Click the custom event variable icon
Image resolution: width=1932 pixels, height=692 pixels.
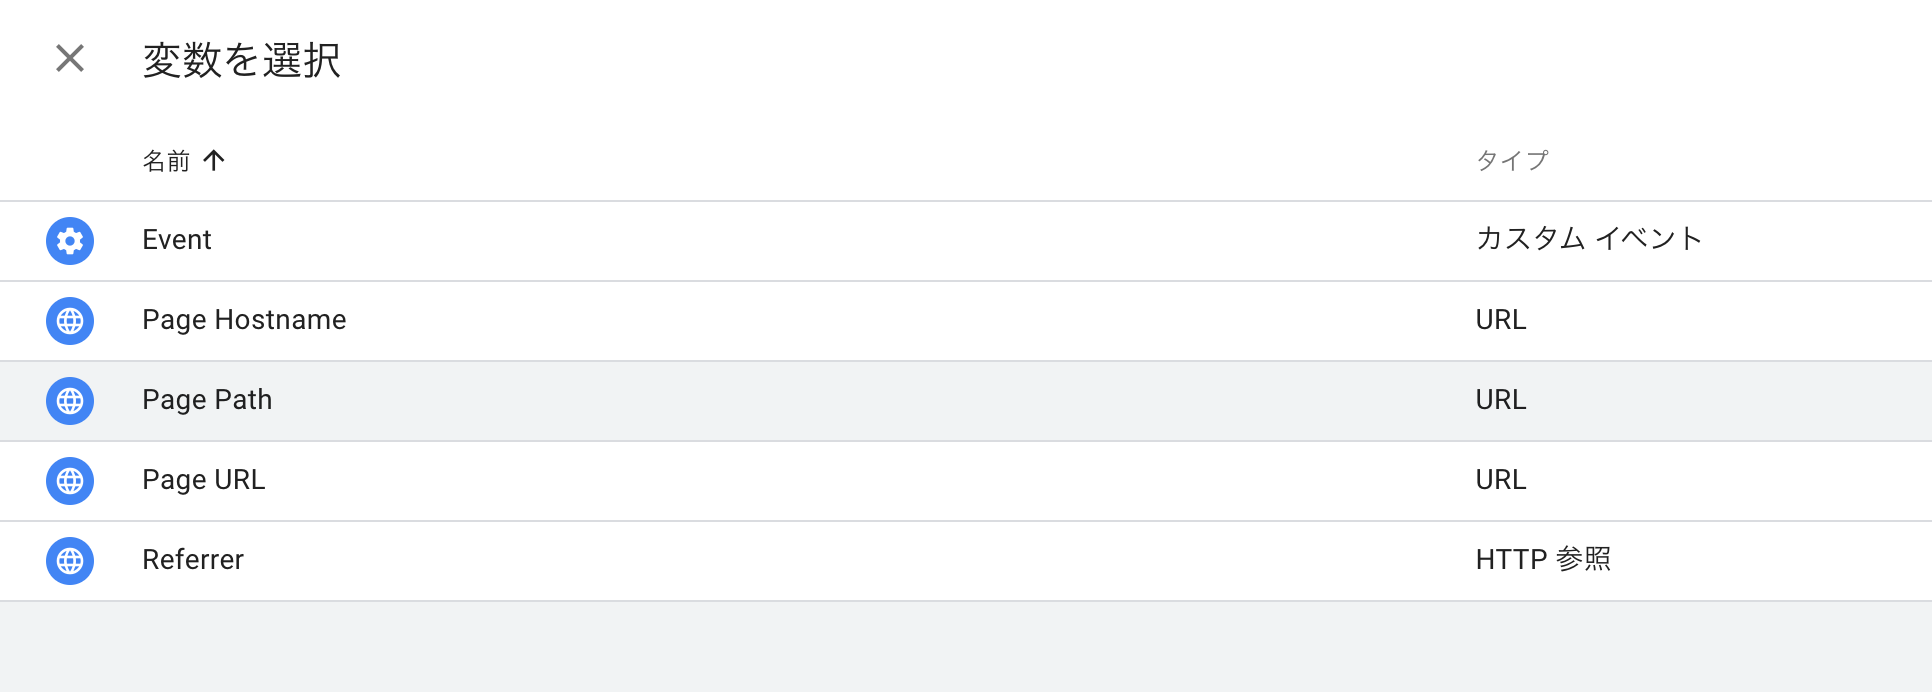69,240
